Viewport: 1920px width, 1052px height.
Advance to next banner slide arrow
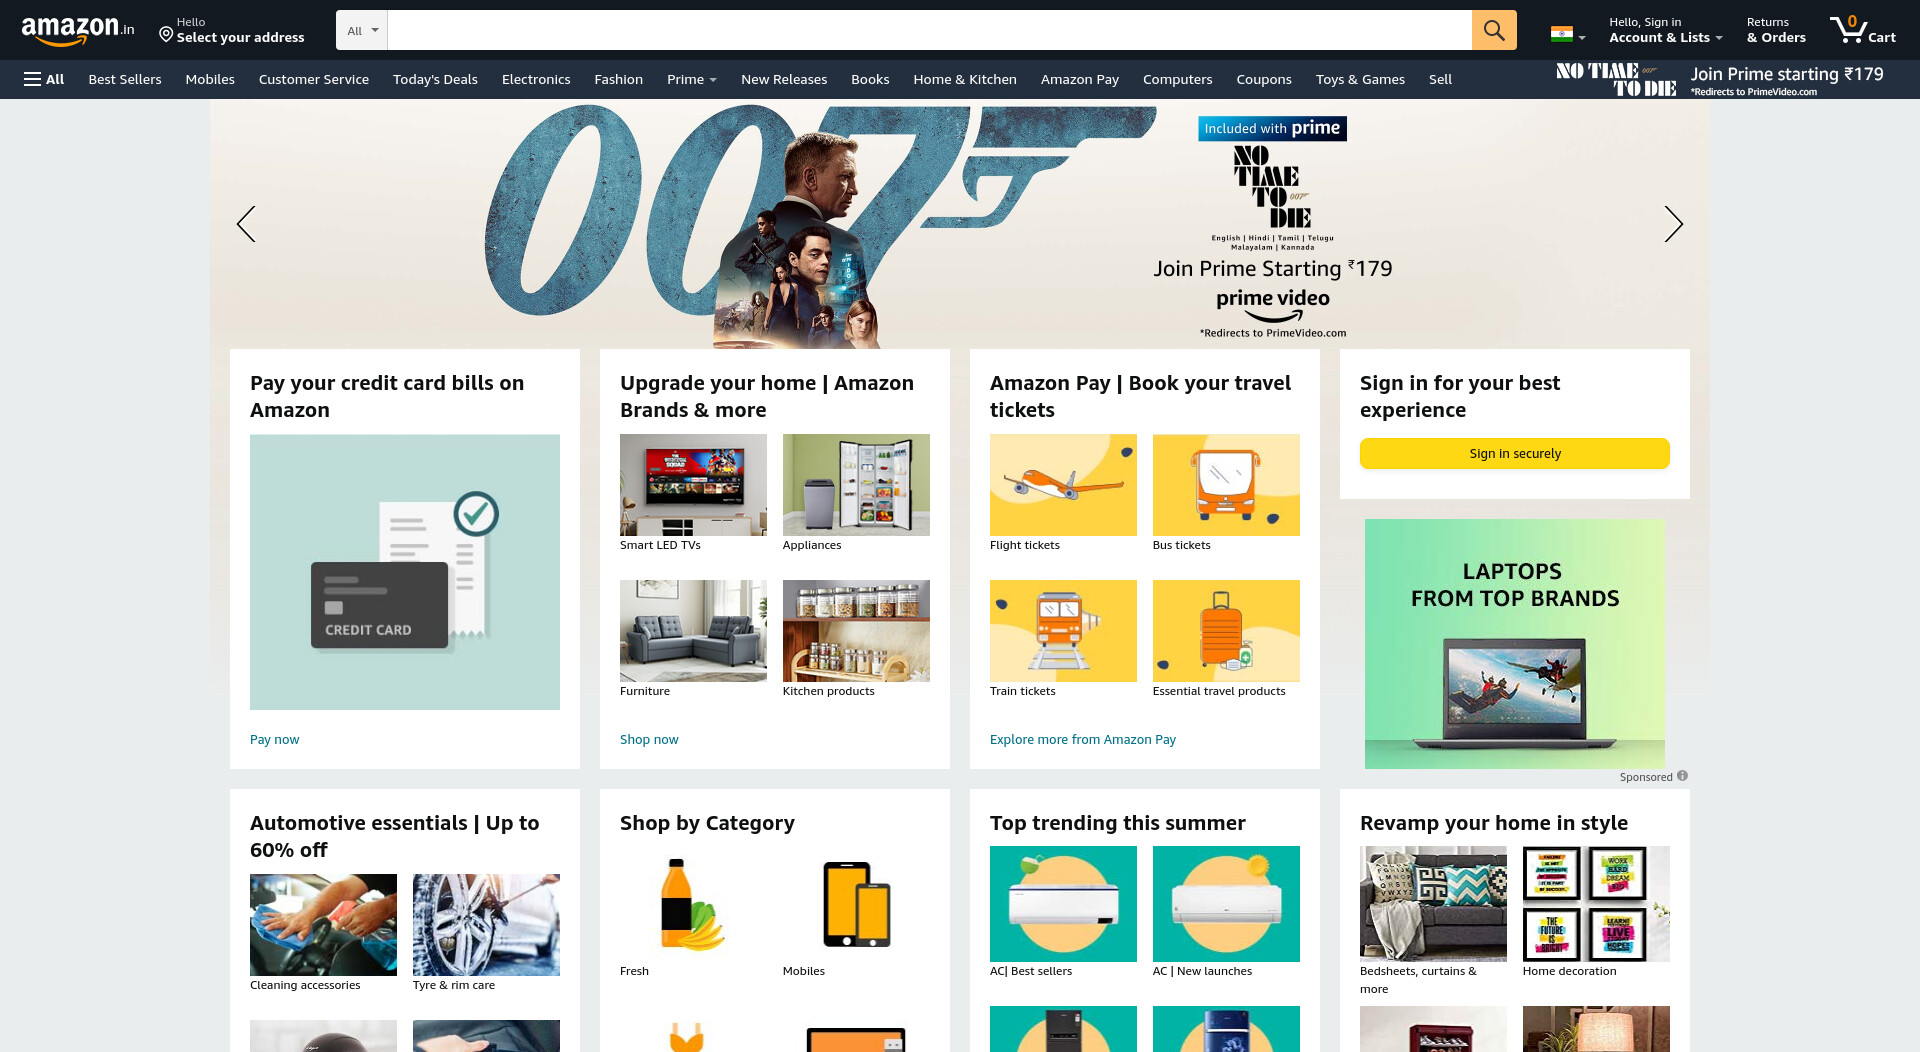coord(1673,224)
